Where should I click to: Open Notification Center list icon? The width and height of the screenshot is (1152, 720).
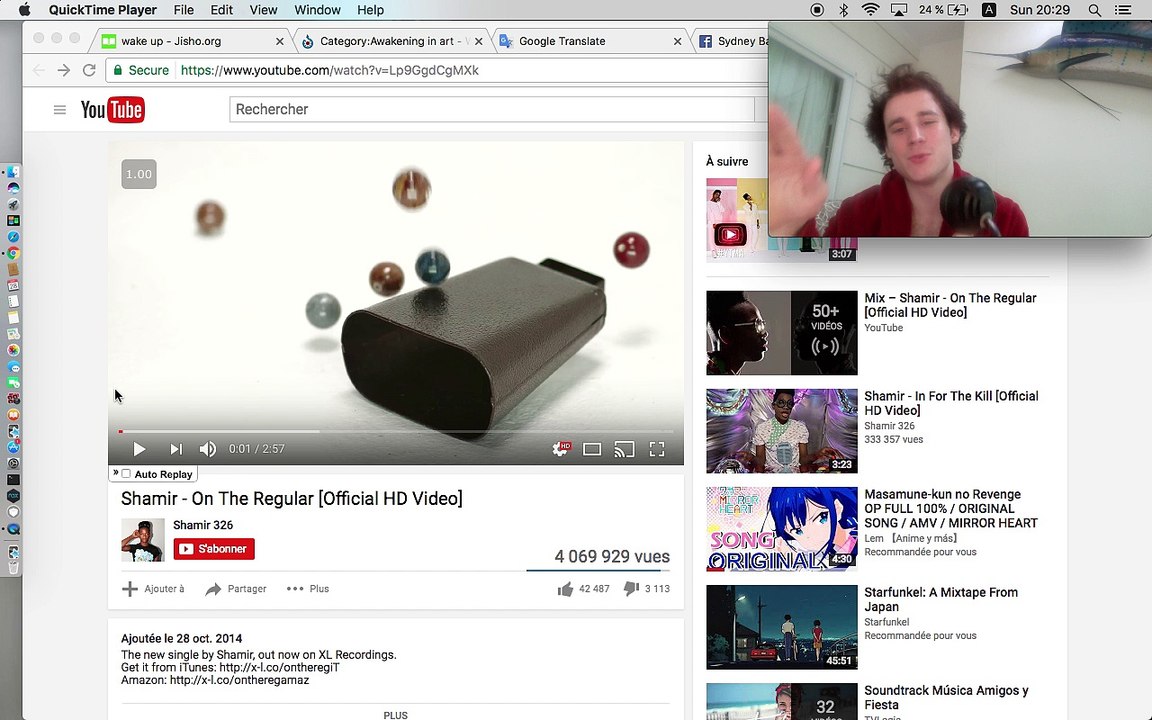tap(1123, 10)
